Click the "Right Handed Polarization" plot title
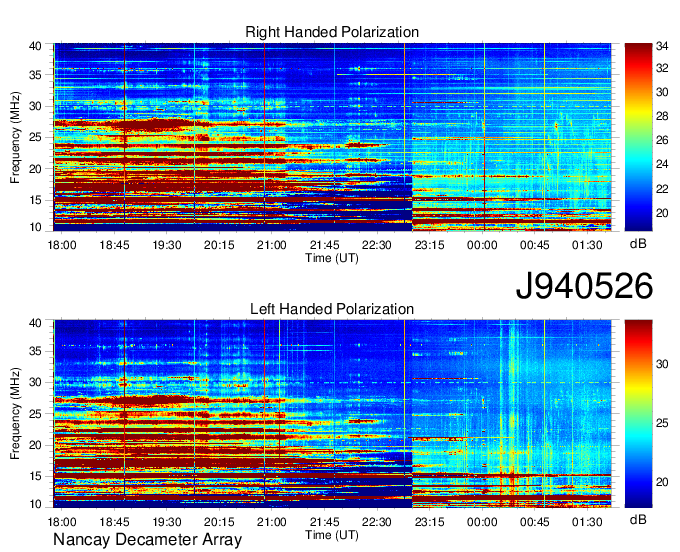The width and height of the screenshot is (680, 552). coord(332,33)
